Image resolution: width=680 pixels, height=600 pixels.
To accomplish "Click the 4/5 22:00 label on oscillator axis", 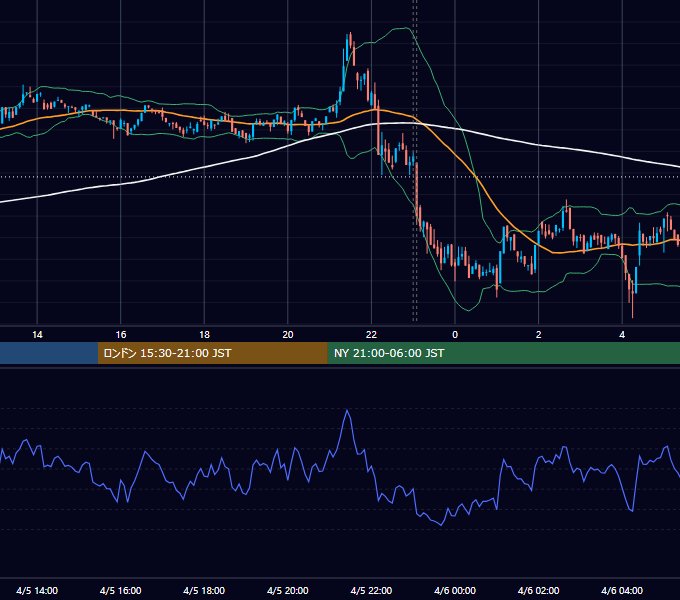I will (371, 590).
